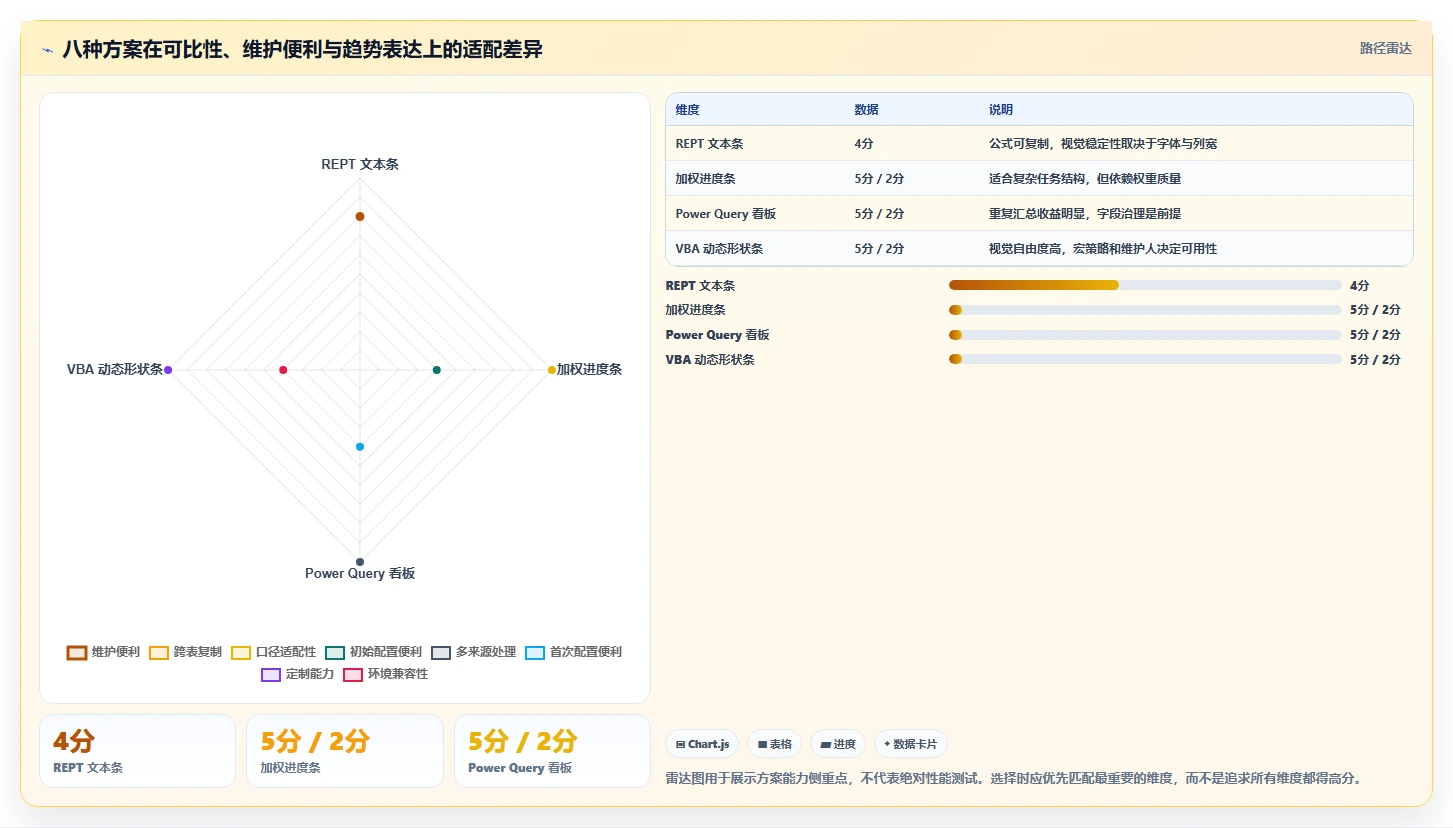The width and height of the screenshot is (1453, 828).
Task: Click the VBA 动态形状条 progress bar
Action: click(1145, 359)
